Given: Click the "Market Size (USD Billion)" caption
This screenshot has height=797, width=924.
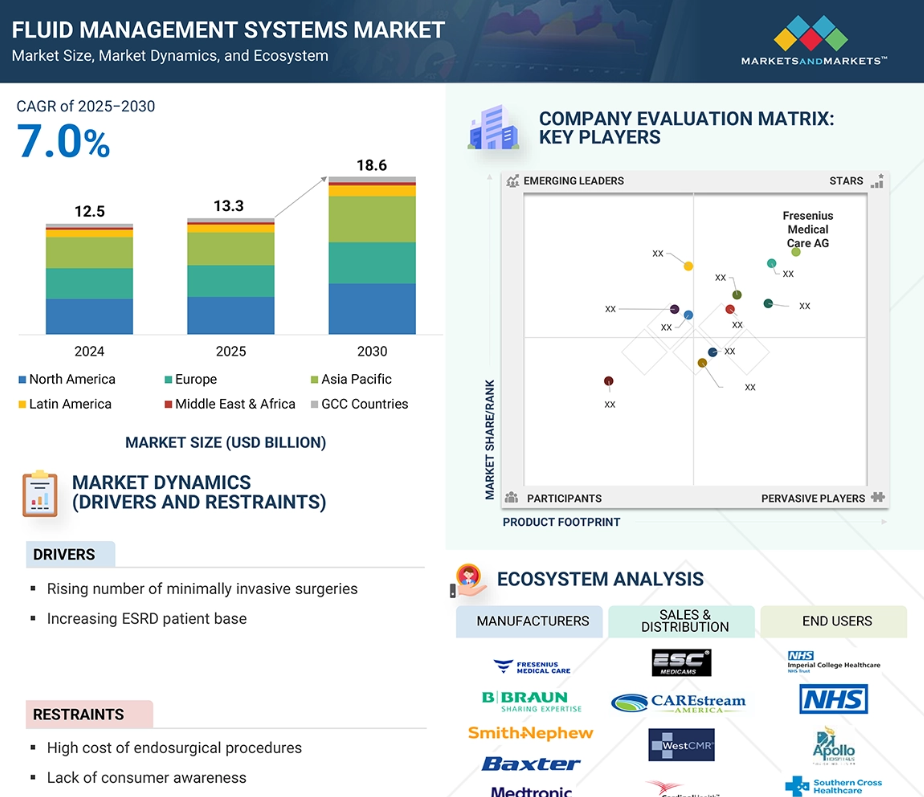Looking at the screenshot, I should [x=226, y=443].
